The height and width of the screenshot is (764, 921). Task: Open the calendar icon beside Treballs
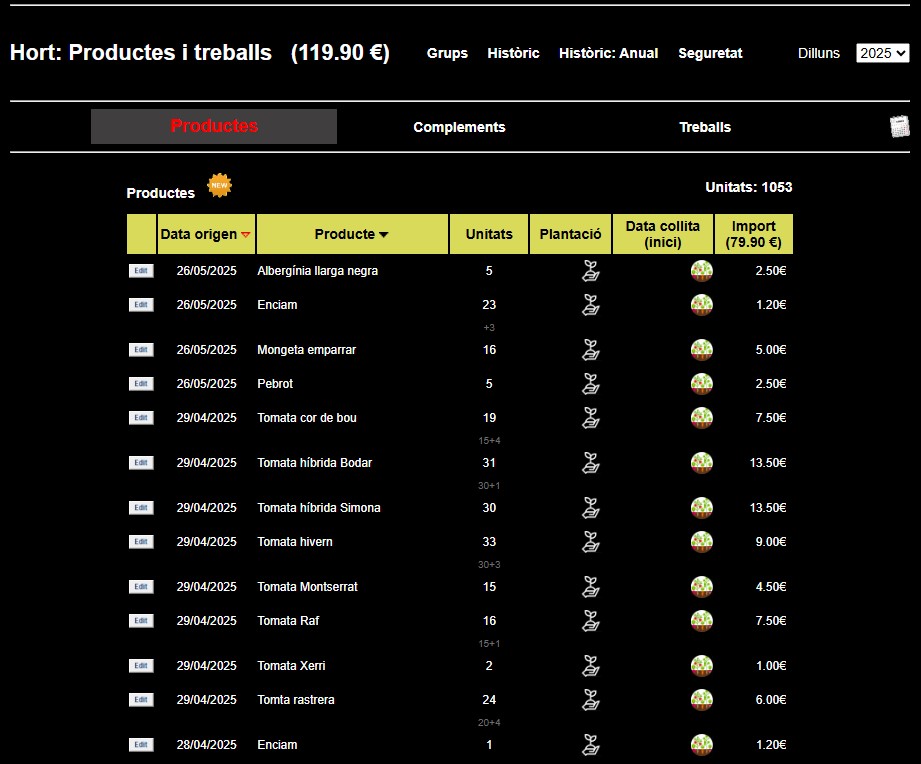click(x=899, y=127)
